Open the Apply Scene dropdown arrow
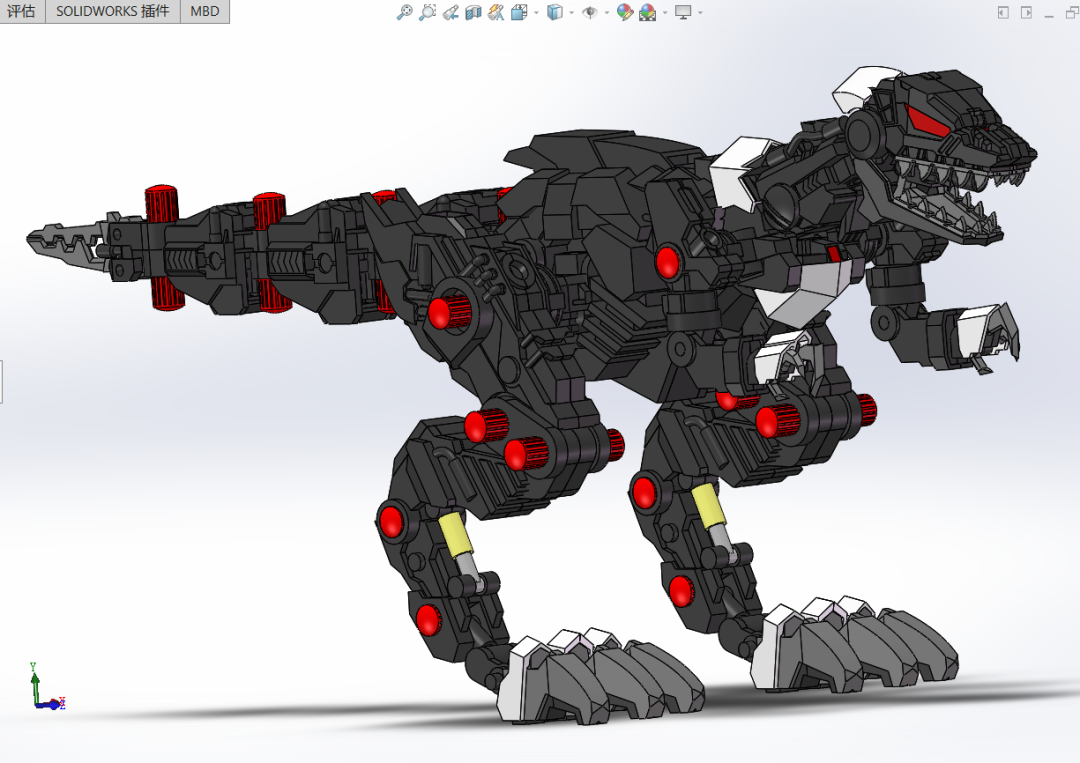The height and width of the screenshot is (763, 1080). (x=665, y=12)
